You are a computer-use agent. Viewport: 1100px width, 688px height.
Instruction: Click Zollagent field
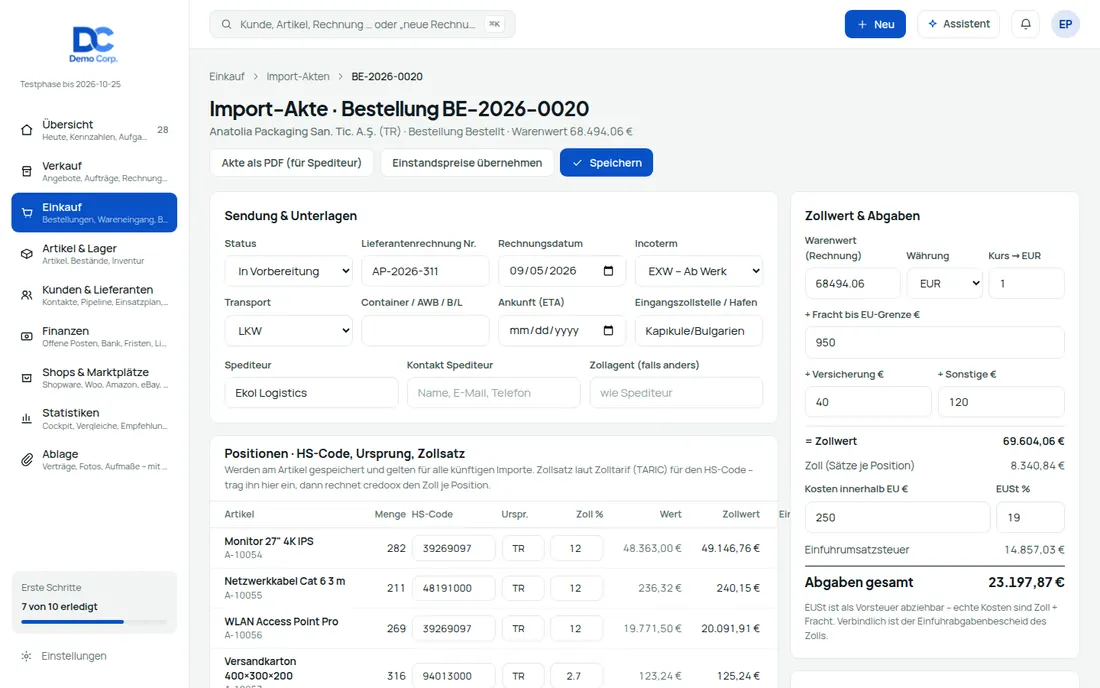click(676, 393)
